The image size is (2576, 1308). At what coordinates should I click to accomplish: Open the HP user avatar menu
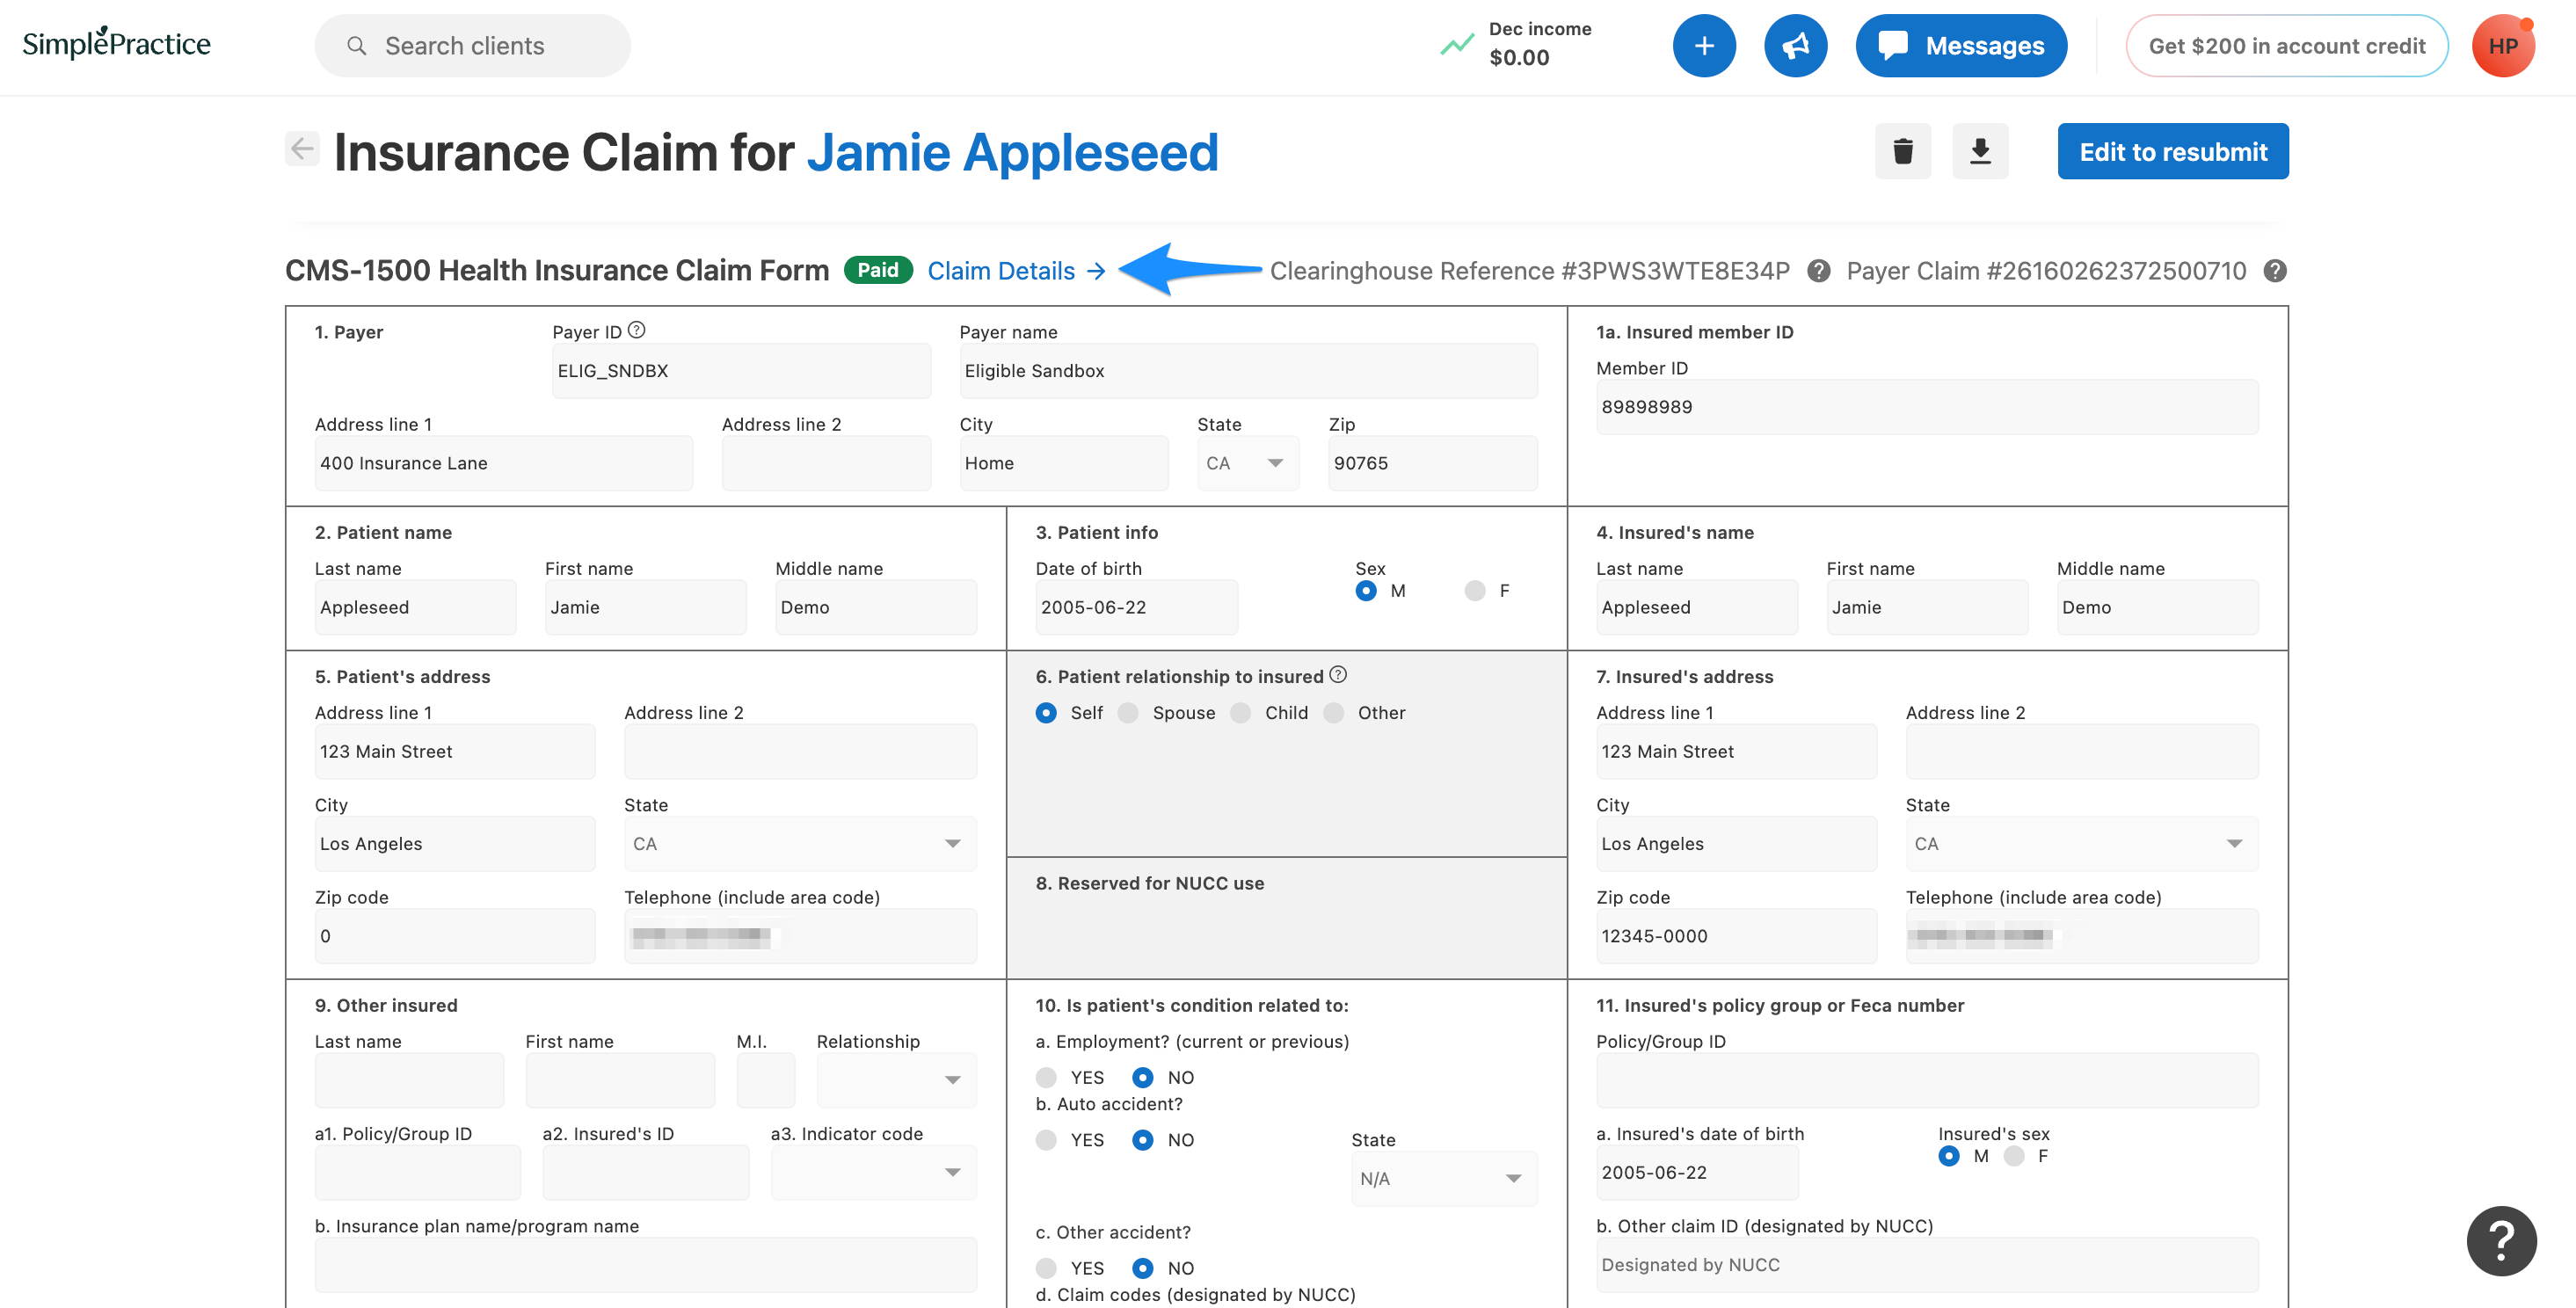(2502, 46)
